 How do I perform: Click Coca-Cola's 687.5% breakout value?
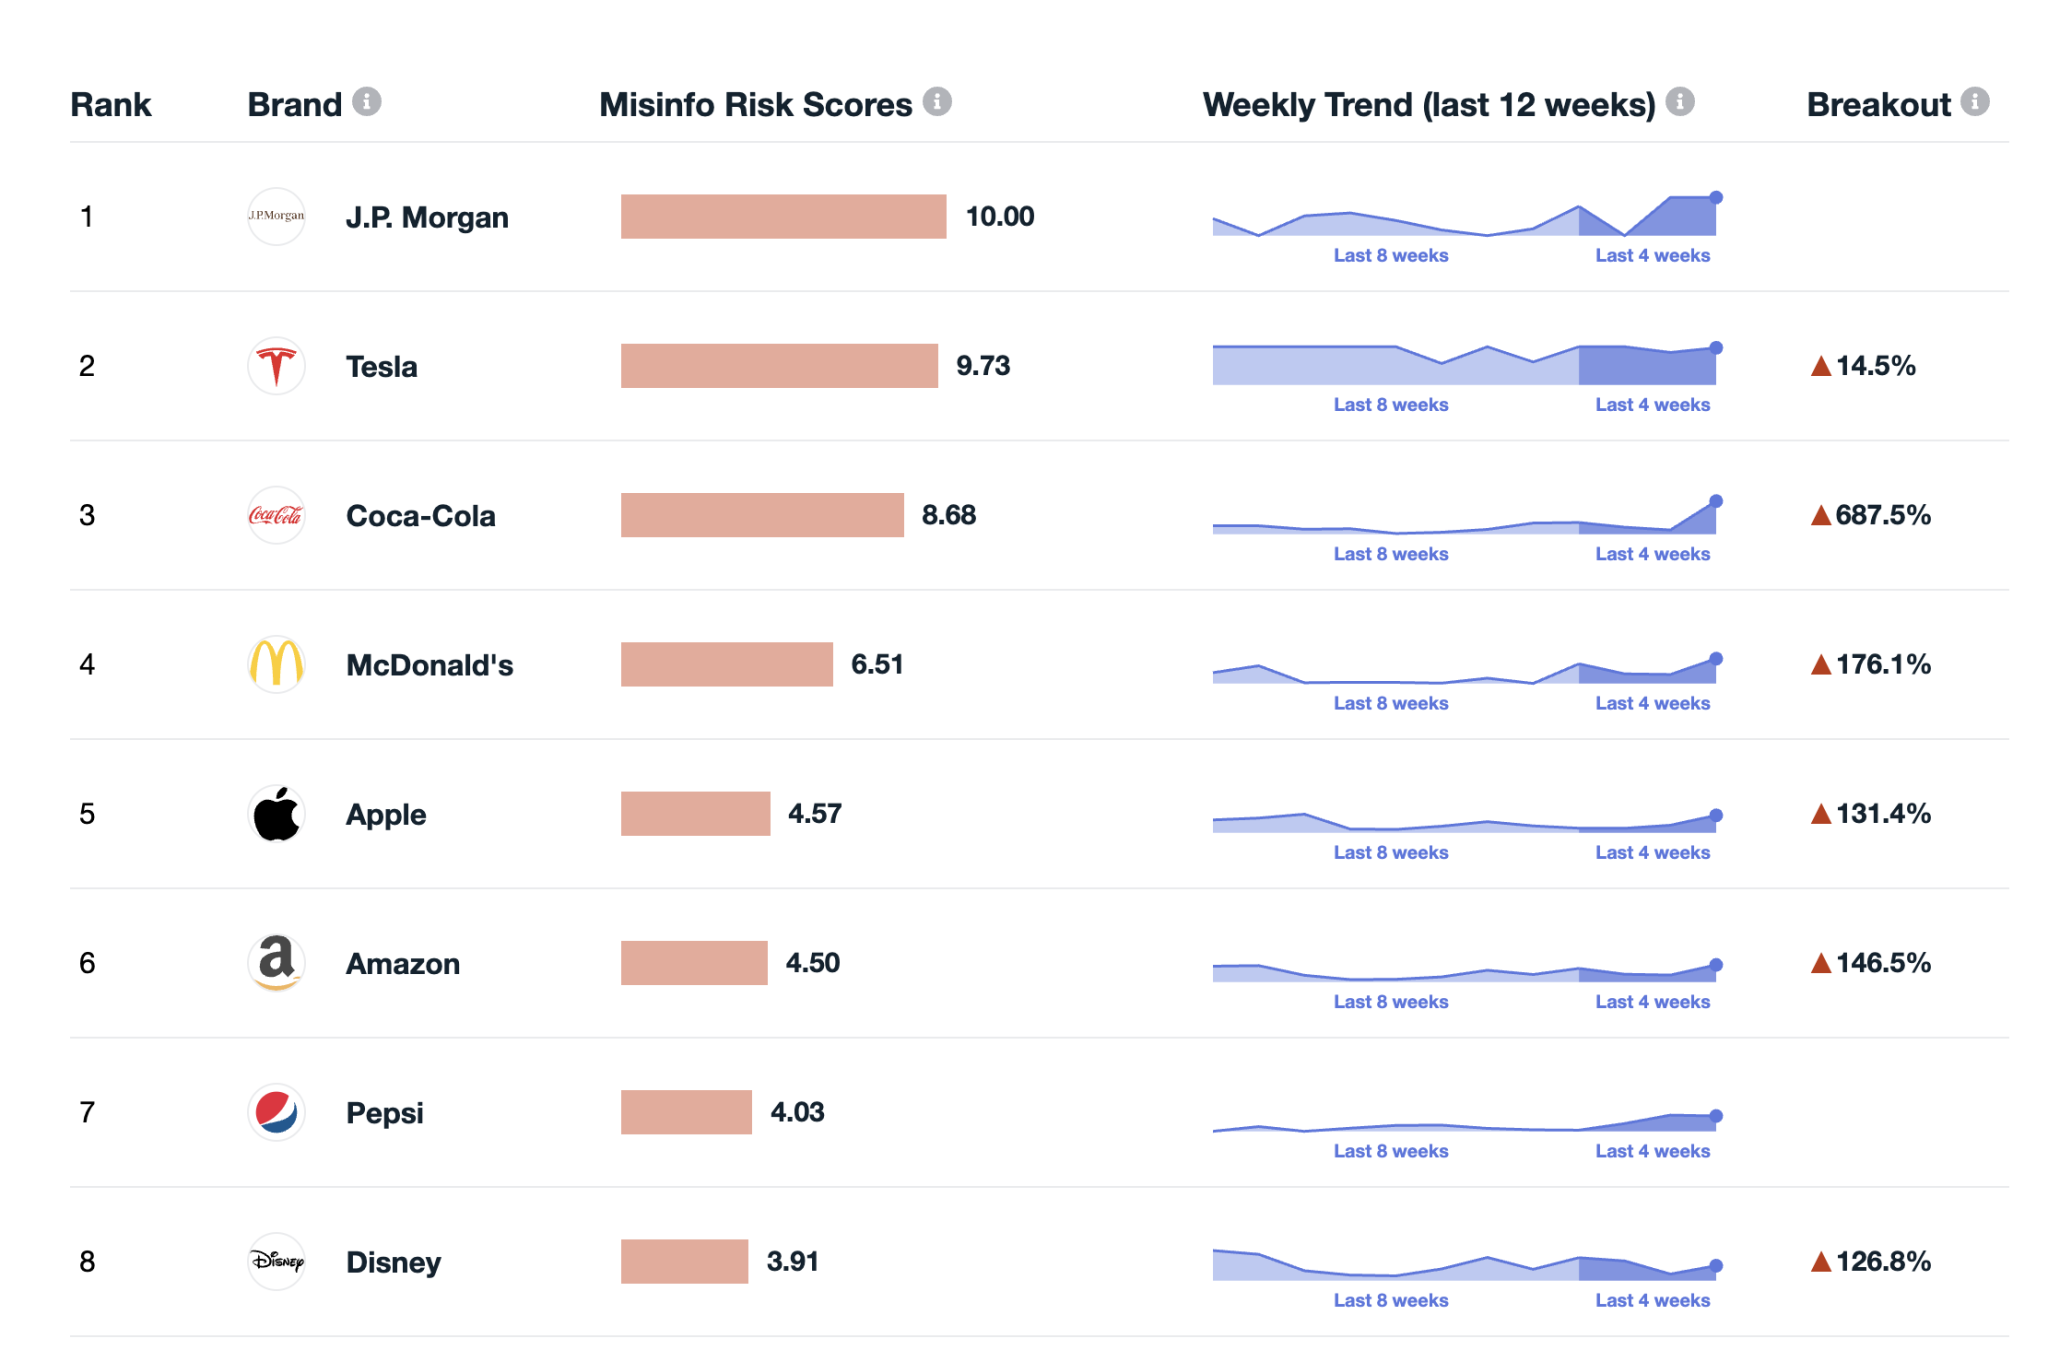click(1882, 515)
